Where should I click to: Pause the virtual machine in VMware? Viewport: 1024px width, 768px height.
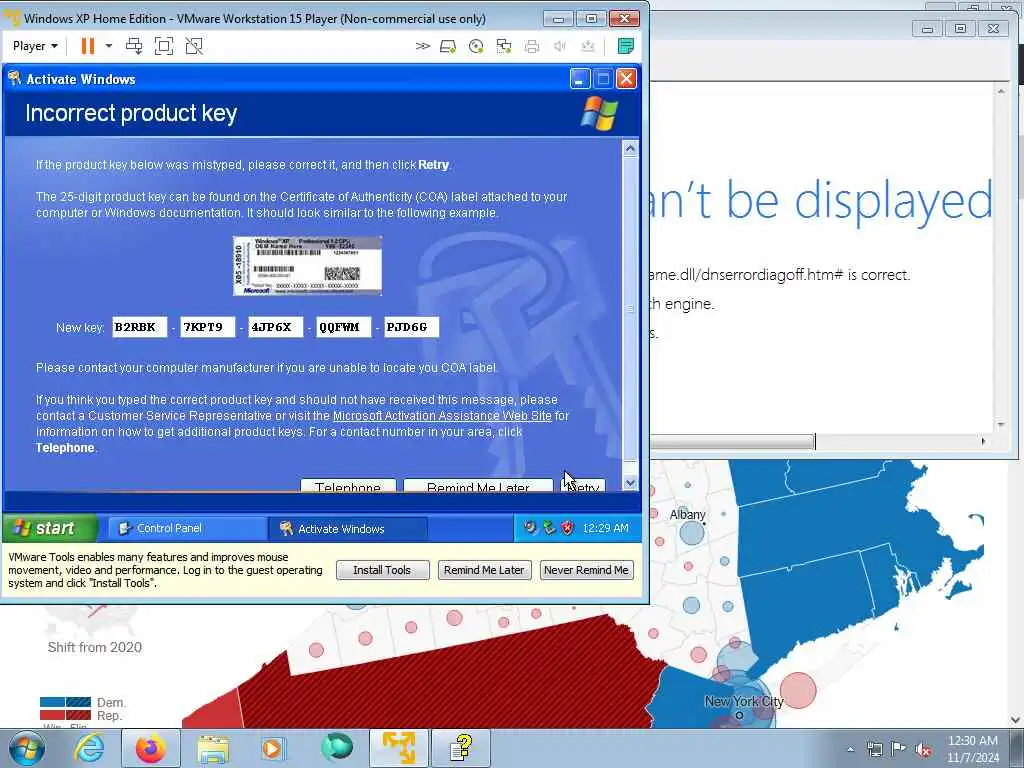click(x=88, y=46)
